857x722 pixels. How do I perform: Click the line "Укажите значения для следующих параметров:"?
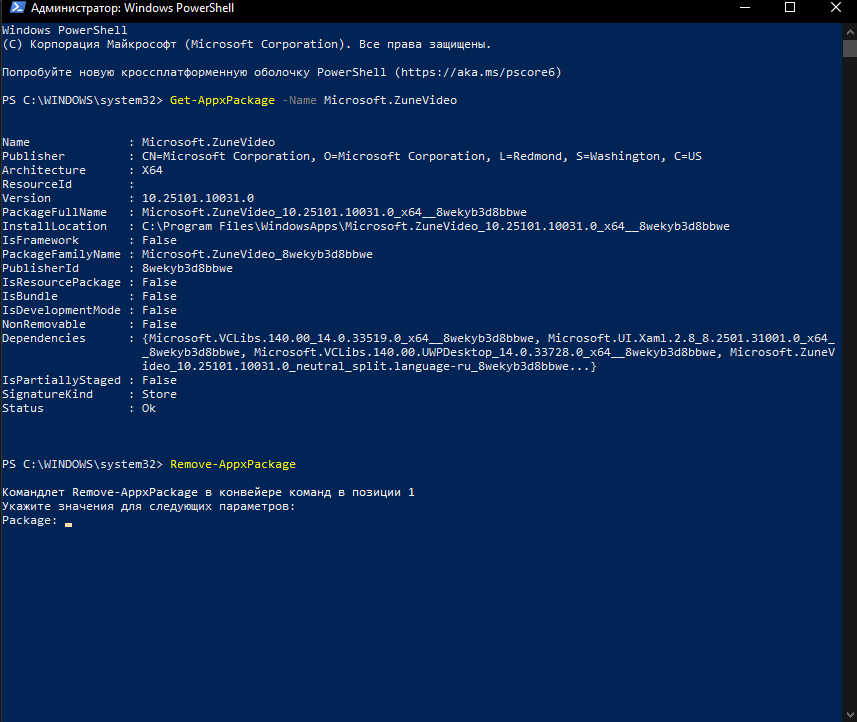pyautogui.click(x=148, y=506)
